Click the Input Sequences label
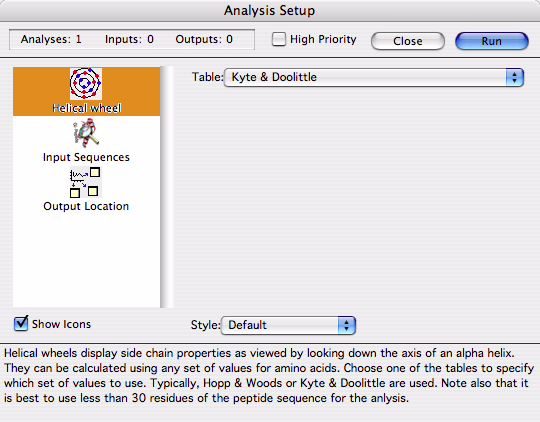Screen dimensions: 540x422 pos(86,157)
